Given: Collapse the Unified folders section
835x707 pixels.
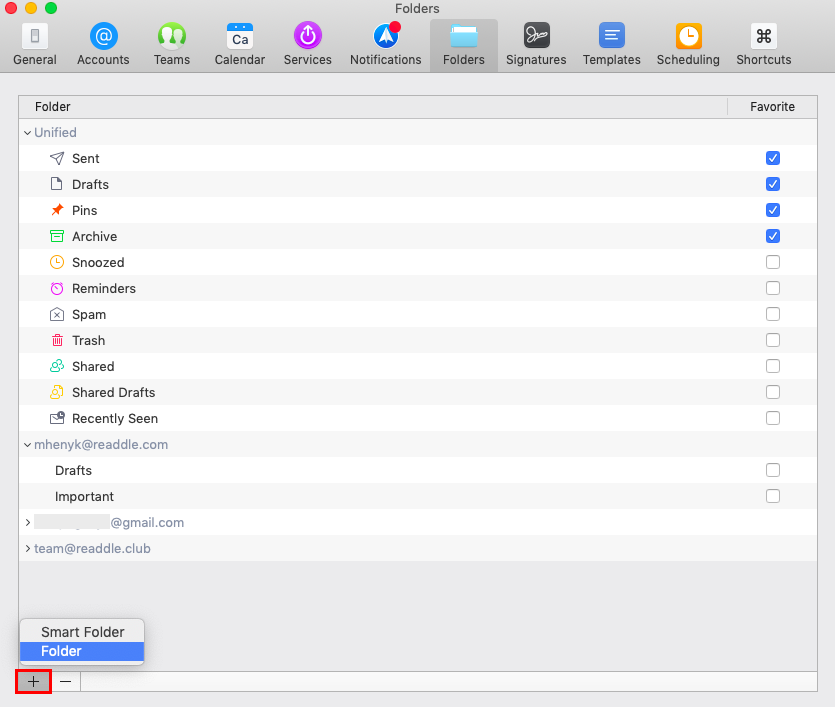Looking at the screenshot, I should pos(27,132).
